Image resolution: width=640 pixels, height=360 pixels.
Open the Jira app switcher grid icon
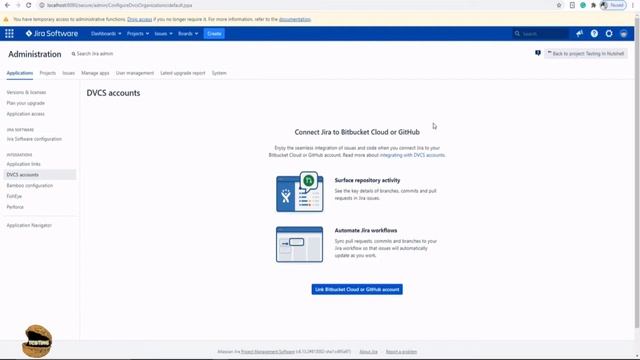[x=9, y=33]
